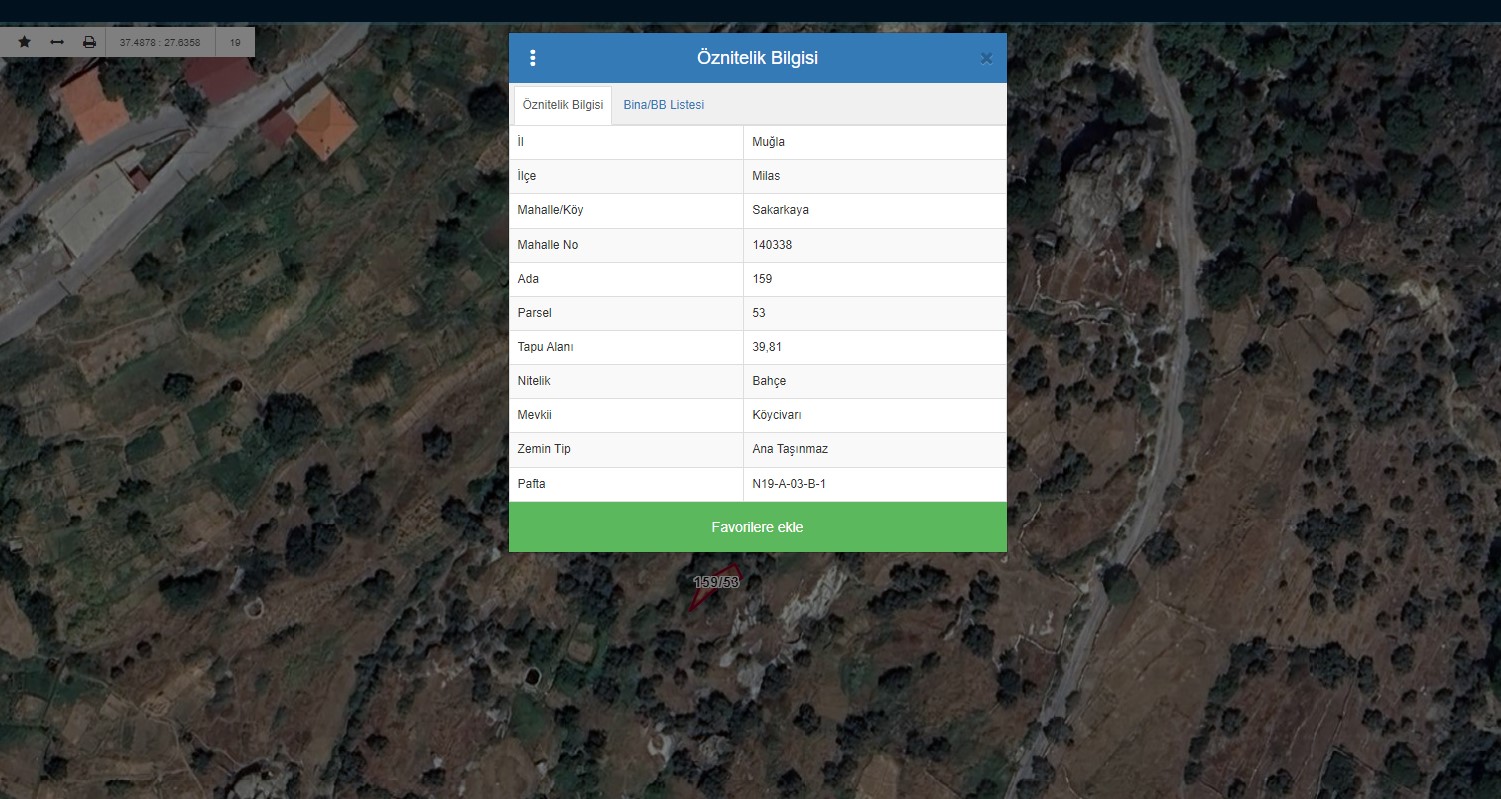Image resolution: width=1501 pixels, height=799 pixels.
Task: Click the Muğla province value cell
Action: [x=768, y=142]
